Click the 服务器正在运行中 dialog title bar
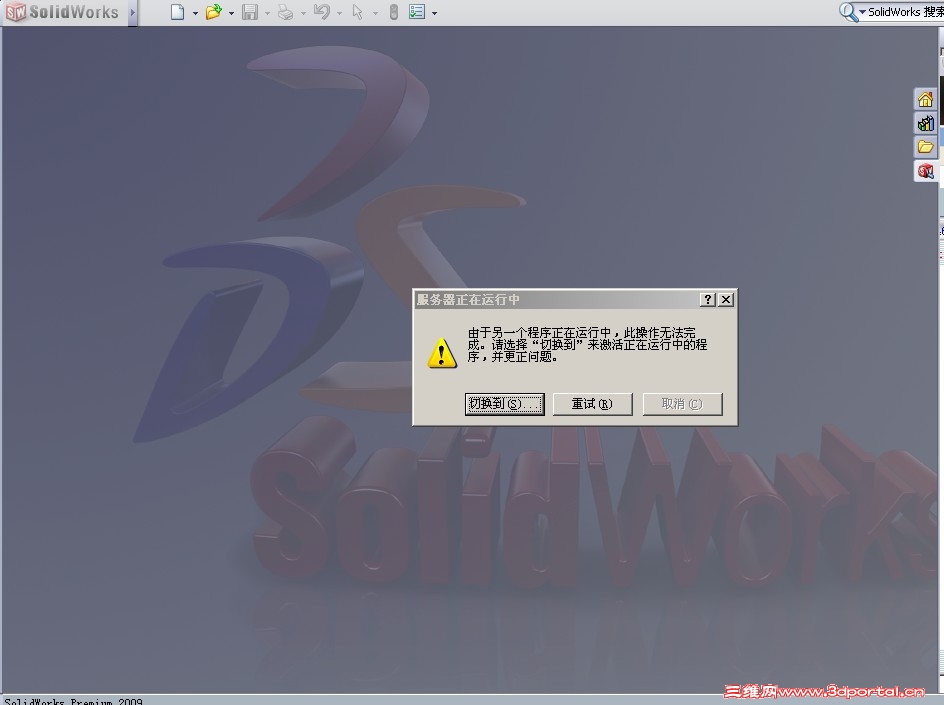 (557, 299)
